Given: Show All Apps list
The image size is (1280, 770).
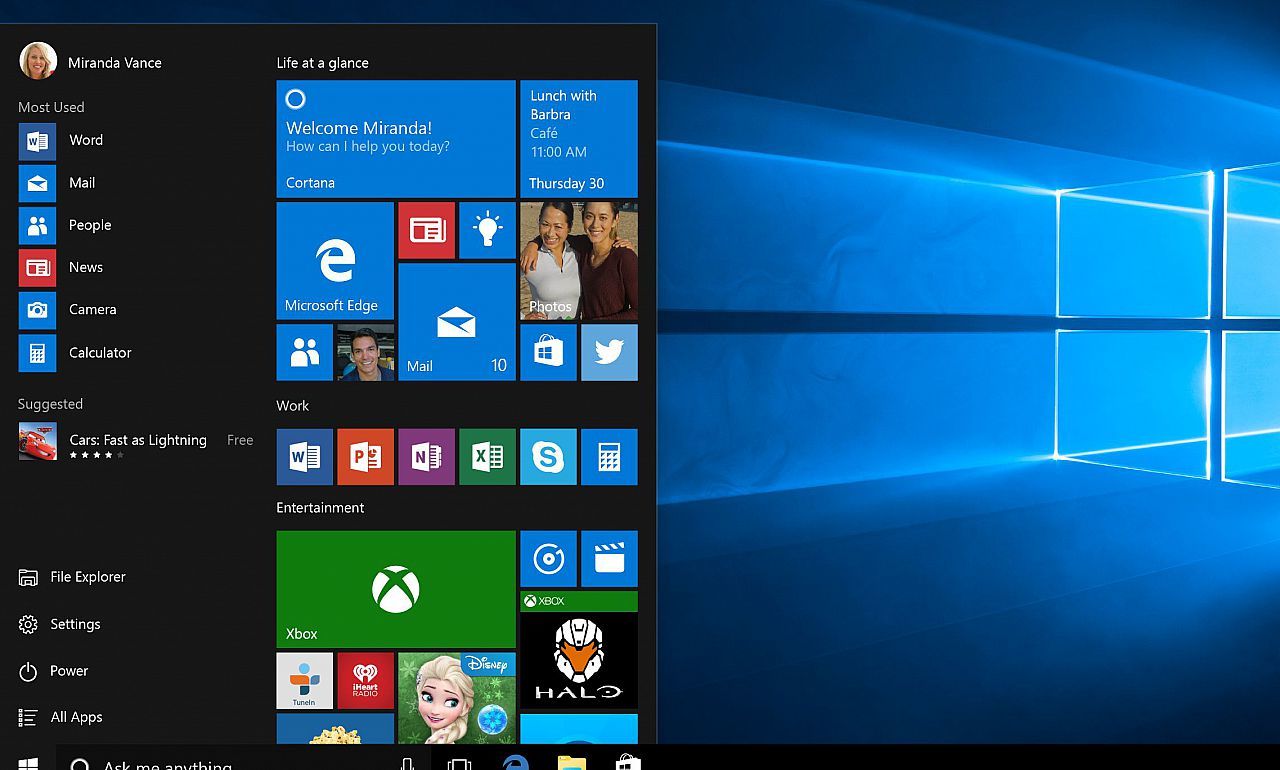Looking at the screenshot, I should (x=61, y=717).
